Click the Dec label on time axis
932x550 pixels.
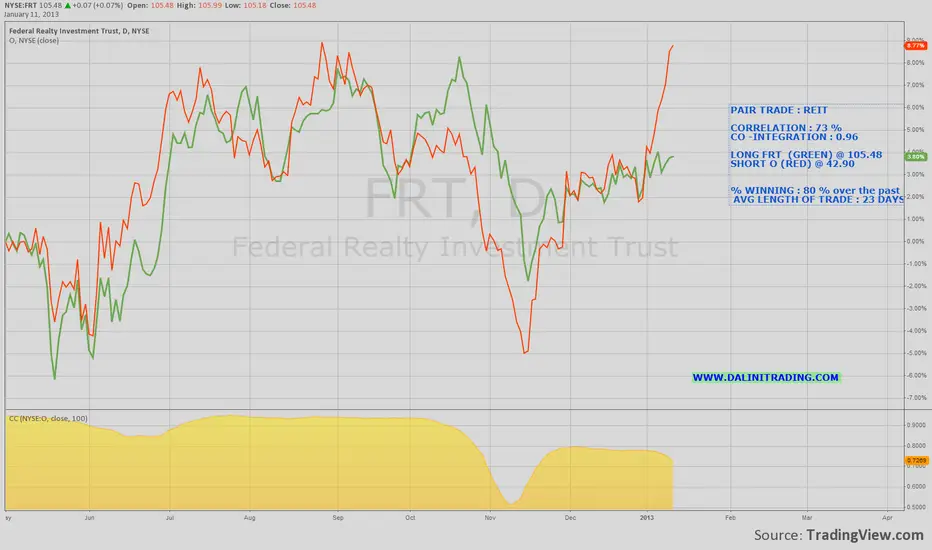[570, 518]
